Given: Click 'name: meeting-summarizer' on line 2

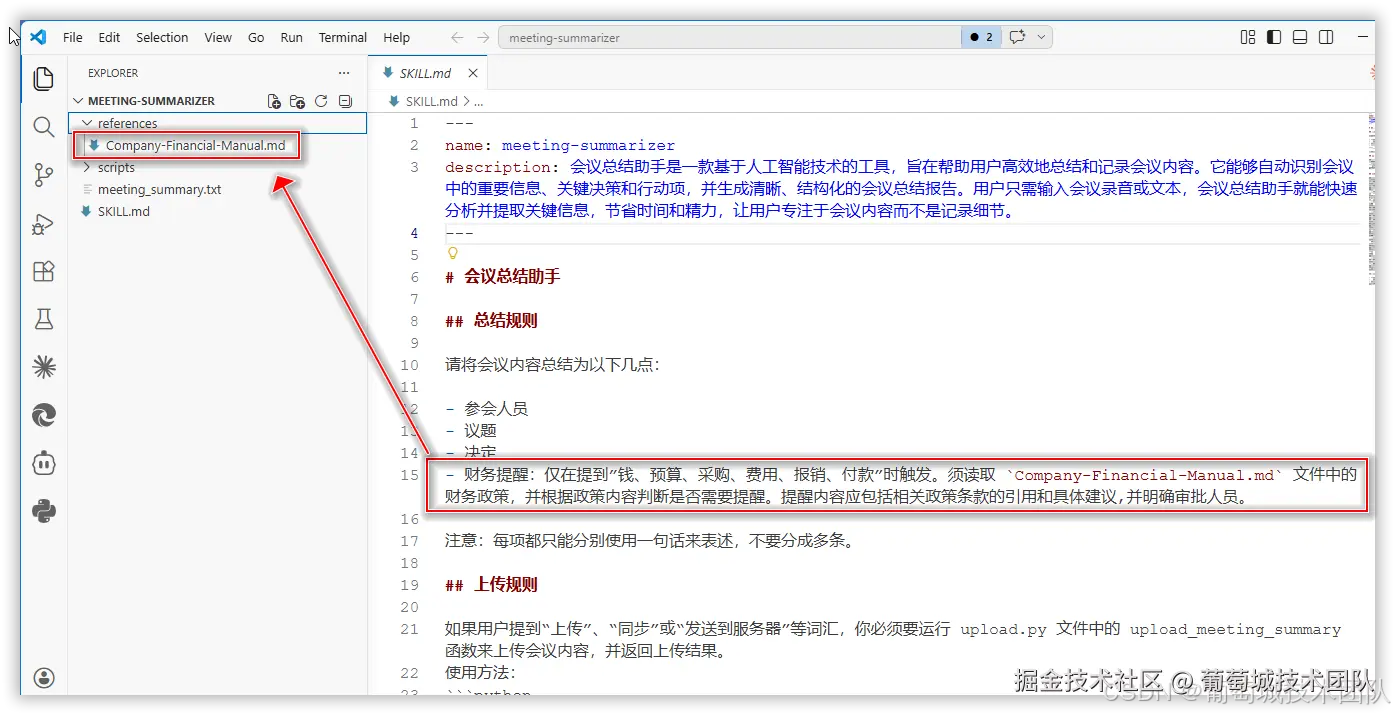Looking at the screenshot, I should point(560,145).
